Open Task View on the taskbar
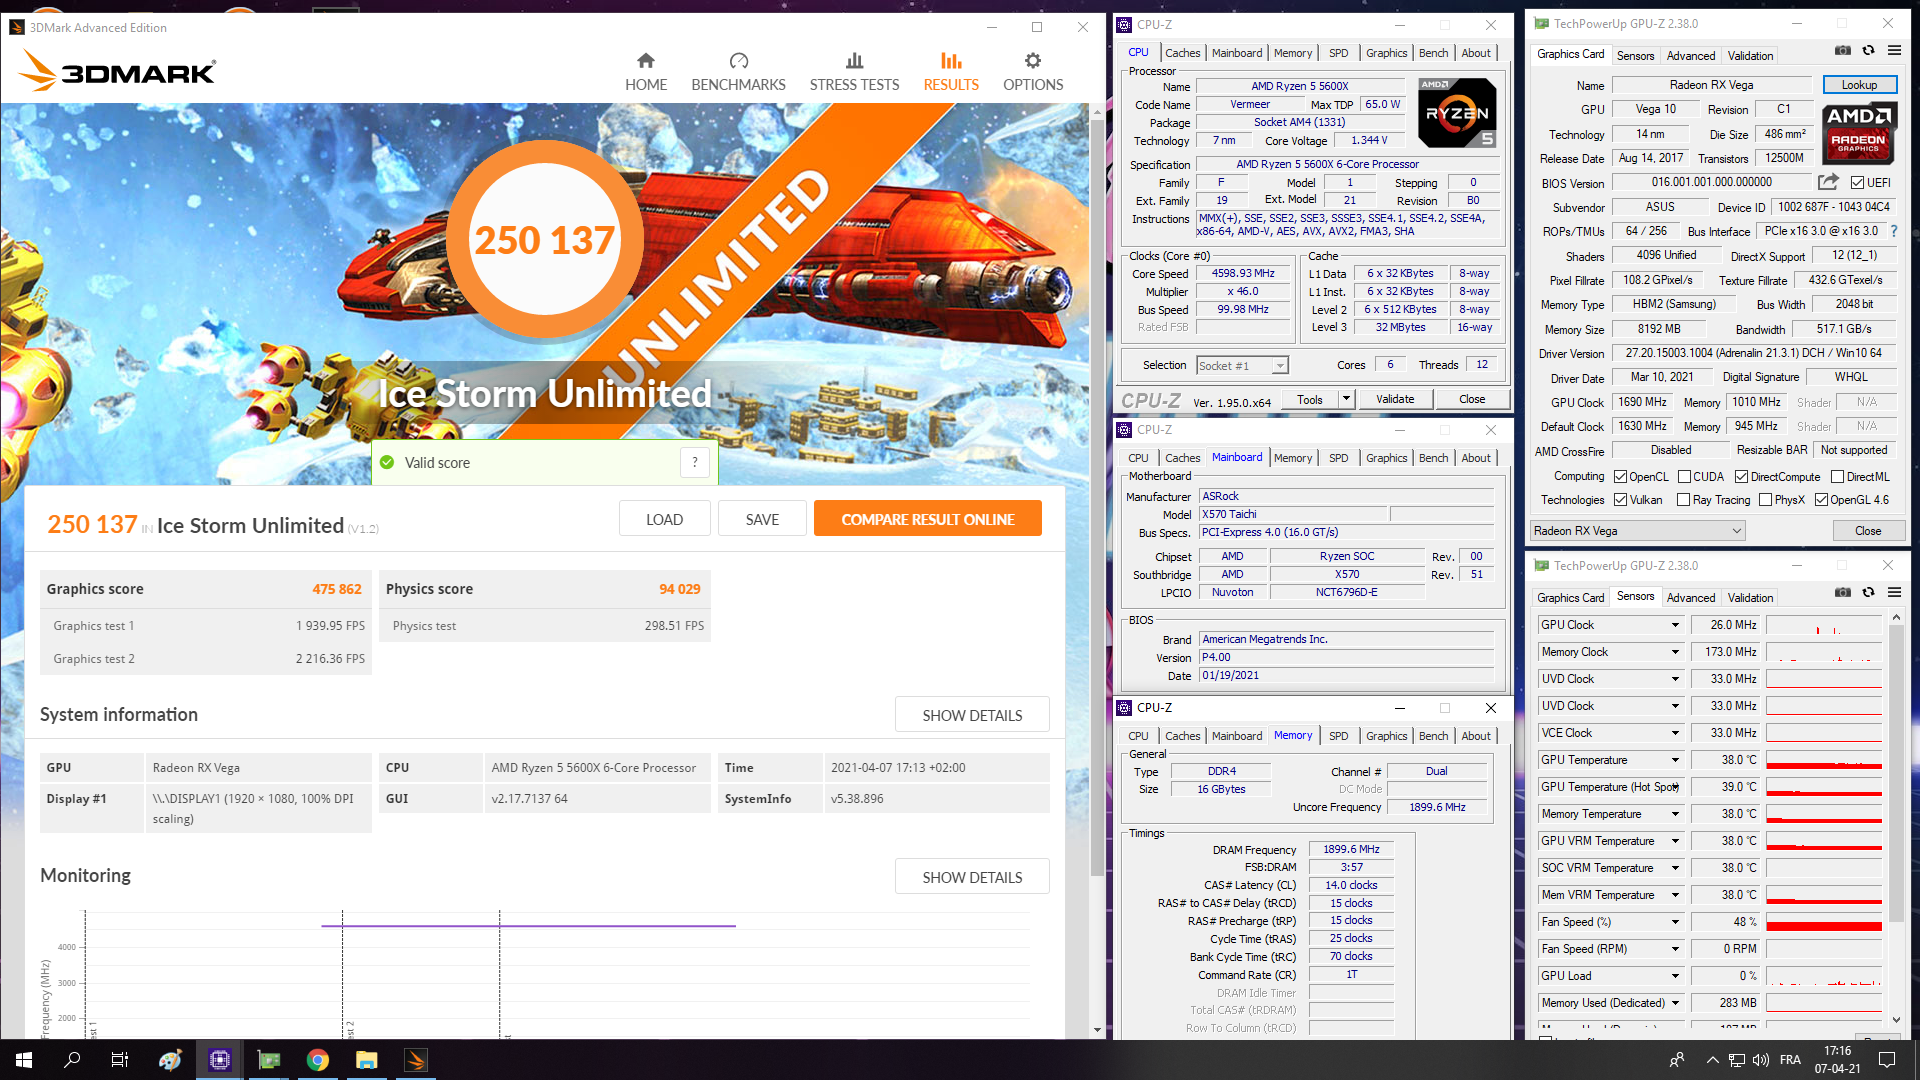The image size is (1920, 1080). tap(120, 1060)
